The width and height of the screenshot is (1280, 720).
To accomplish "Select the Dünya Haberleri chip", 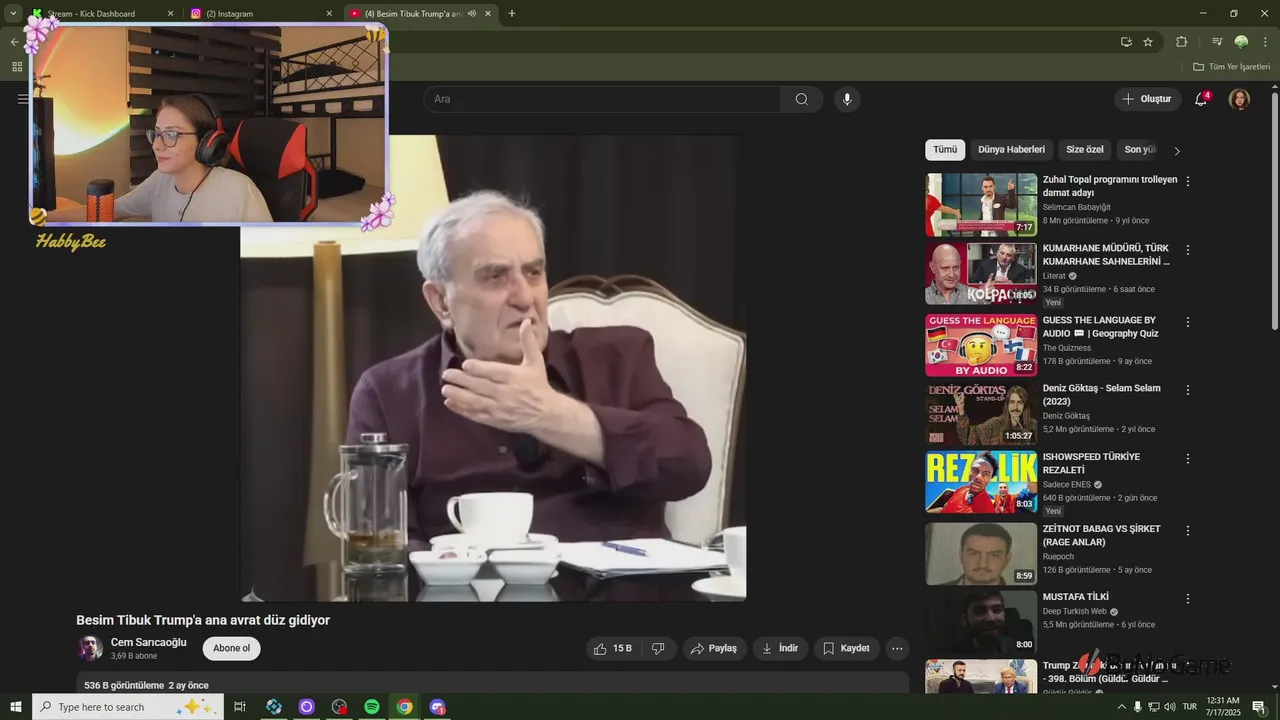I will click(1011, 150).
